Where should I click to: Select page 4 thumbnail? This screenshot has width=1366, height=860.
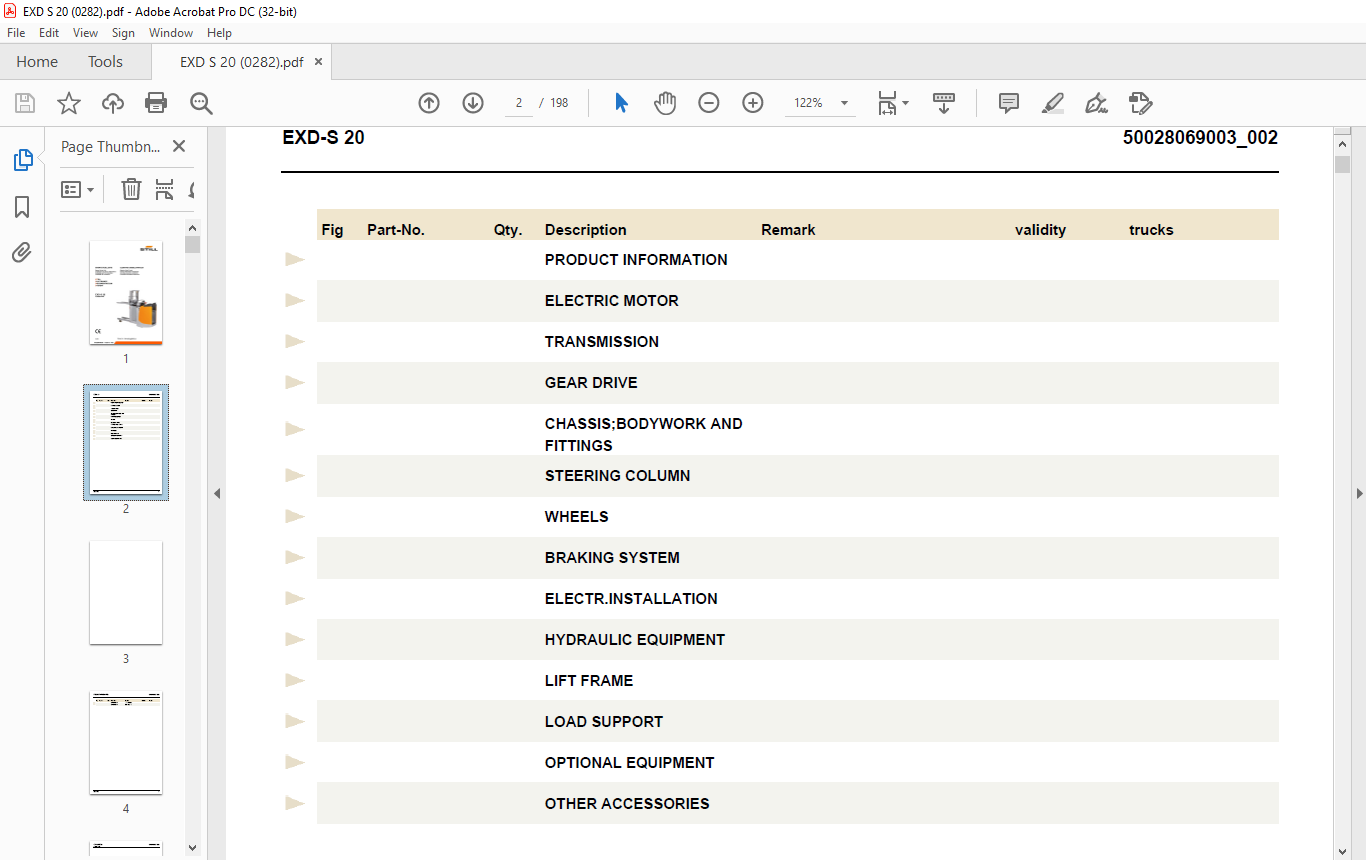[126, 743]
